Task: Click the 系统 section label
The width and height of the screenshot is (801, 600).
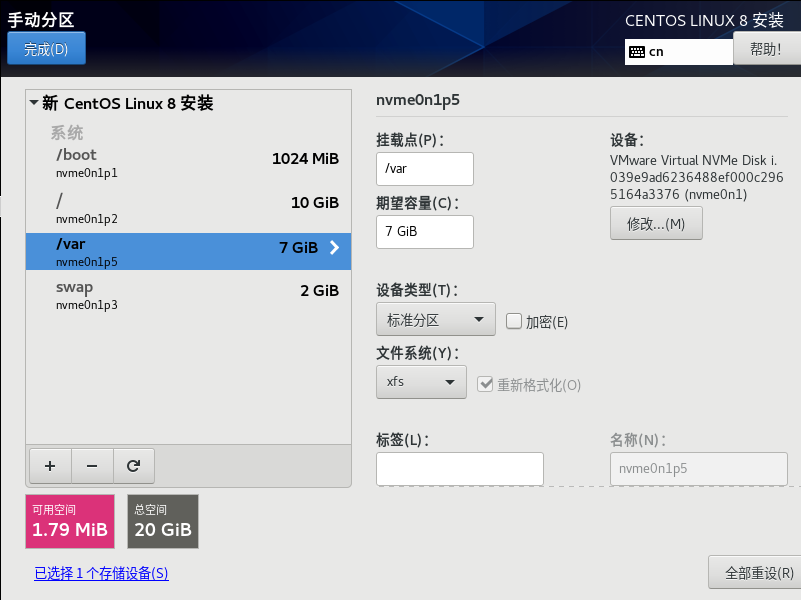Action: click(x=67, y=133)
